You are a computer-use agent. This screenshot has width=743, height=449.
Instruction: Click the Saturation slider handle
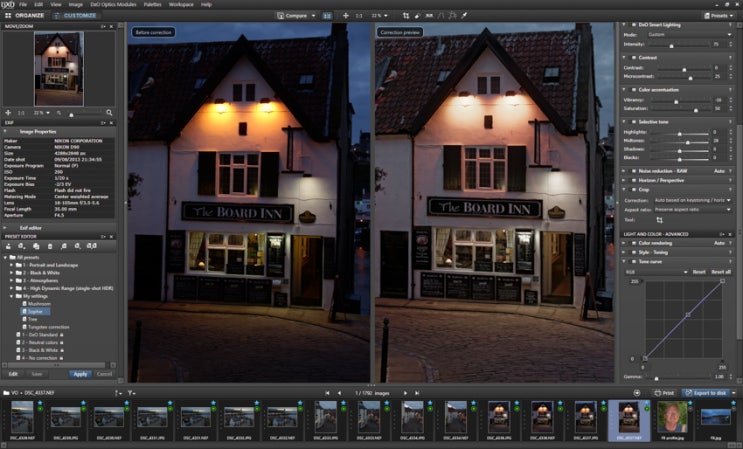coord(696,110)
